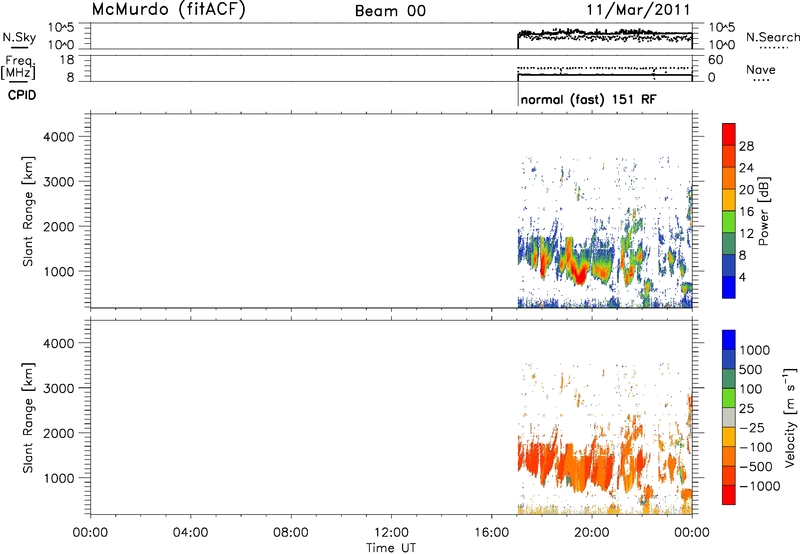Click the '2000' tick on the velocity panel
This screenshot has height=554, width=800.
coord(58,433)
